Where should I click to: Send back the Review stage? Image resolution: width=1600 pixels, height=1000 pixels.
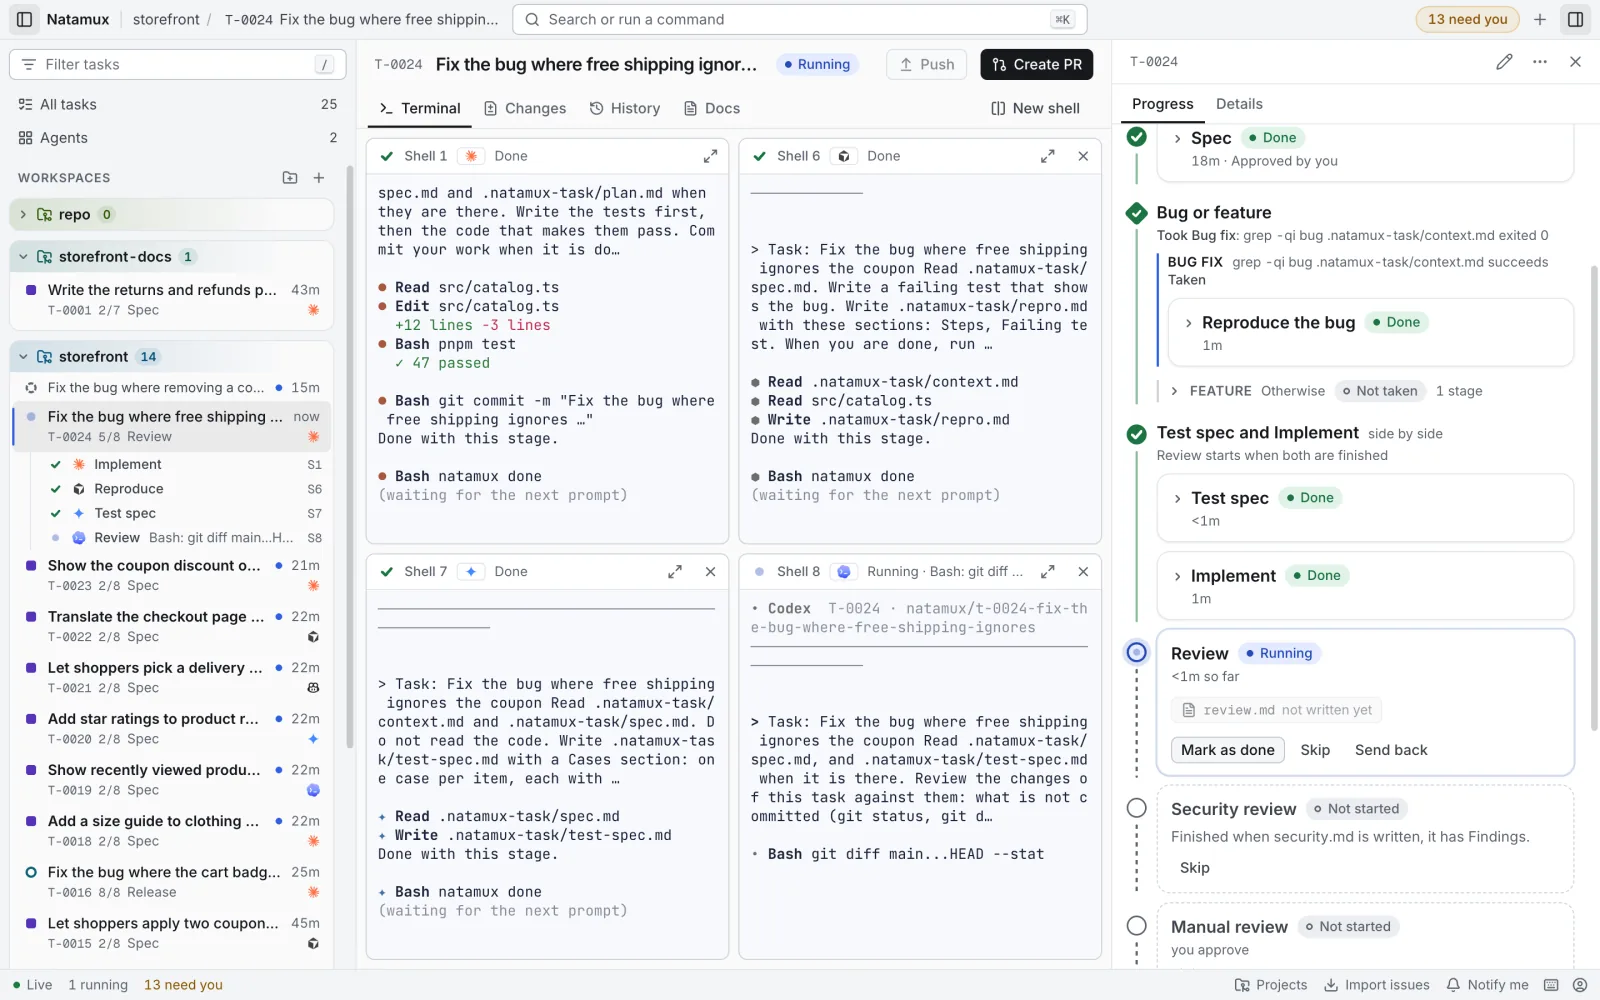point(1391,750)
